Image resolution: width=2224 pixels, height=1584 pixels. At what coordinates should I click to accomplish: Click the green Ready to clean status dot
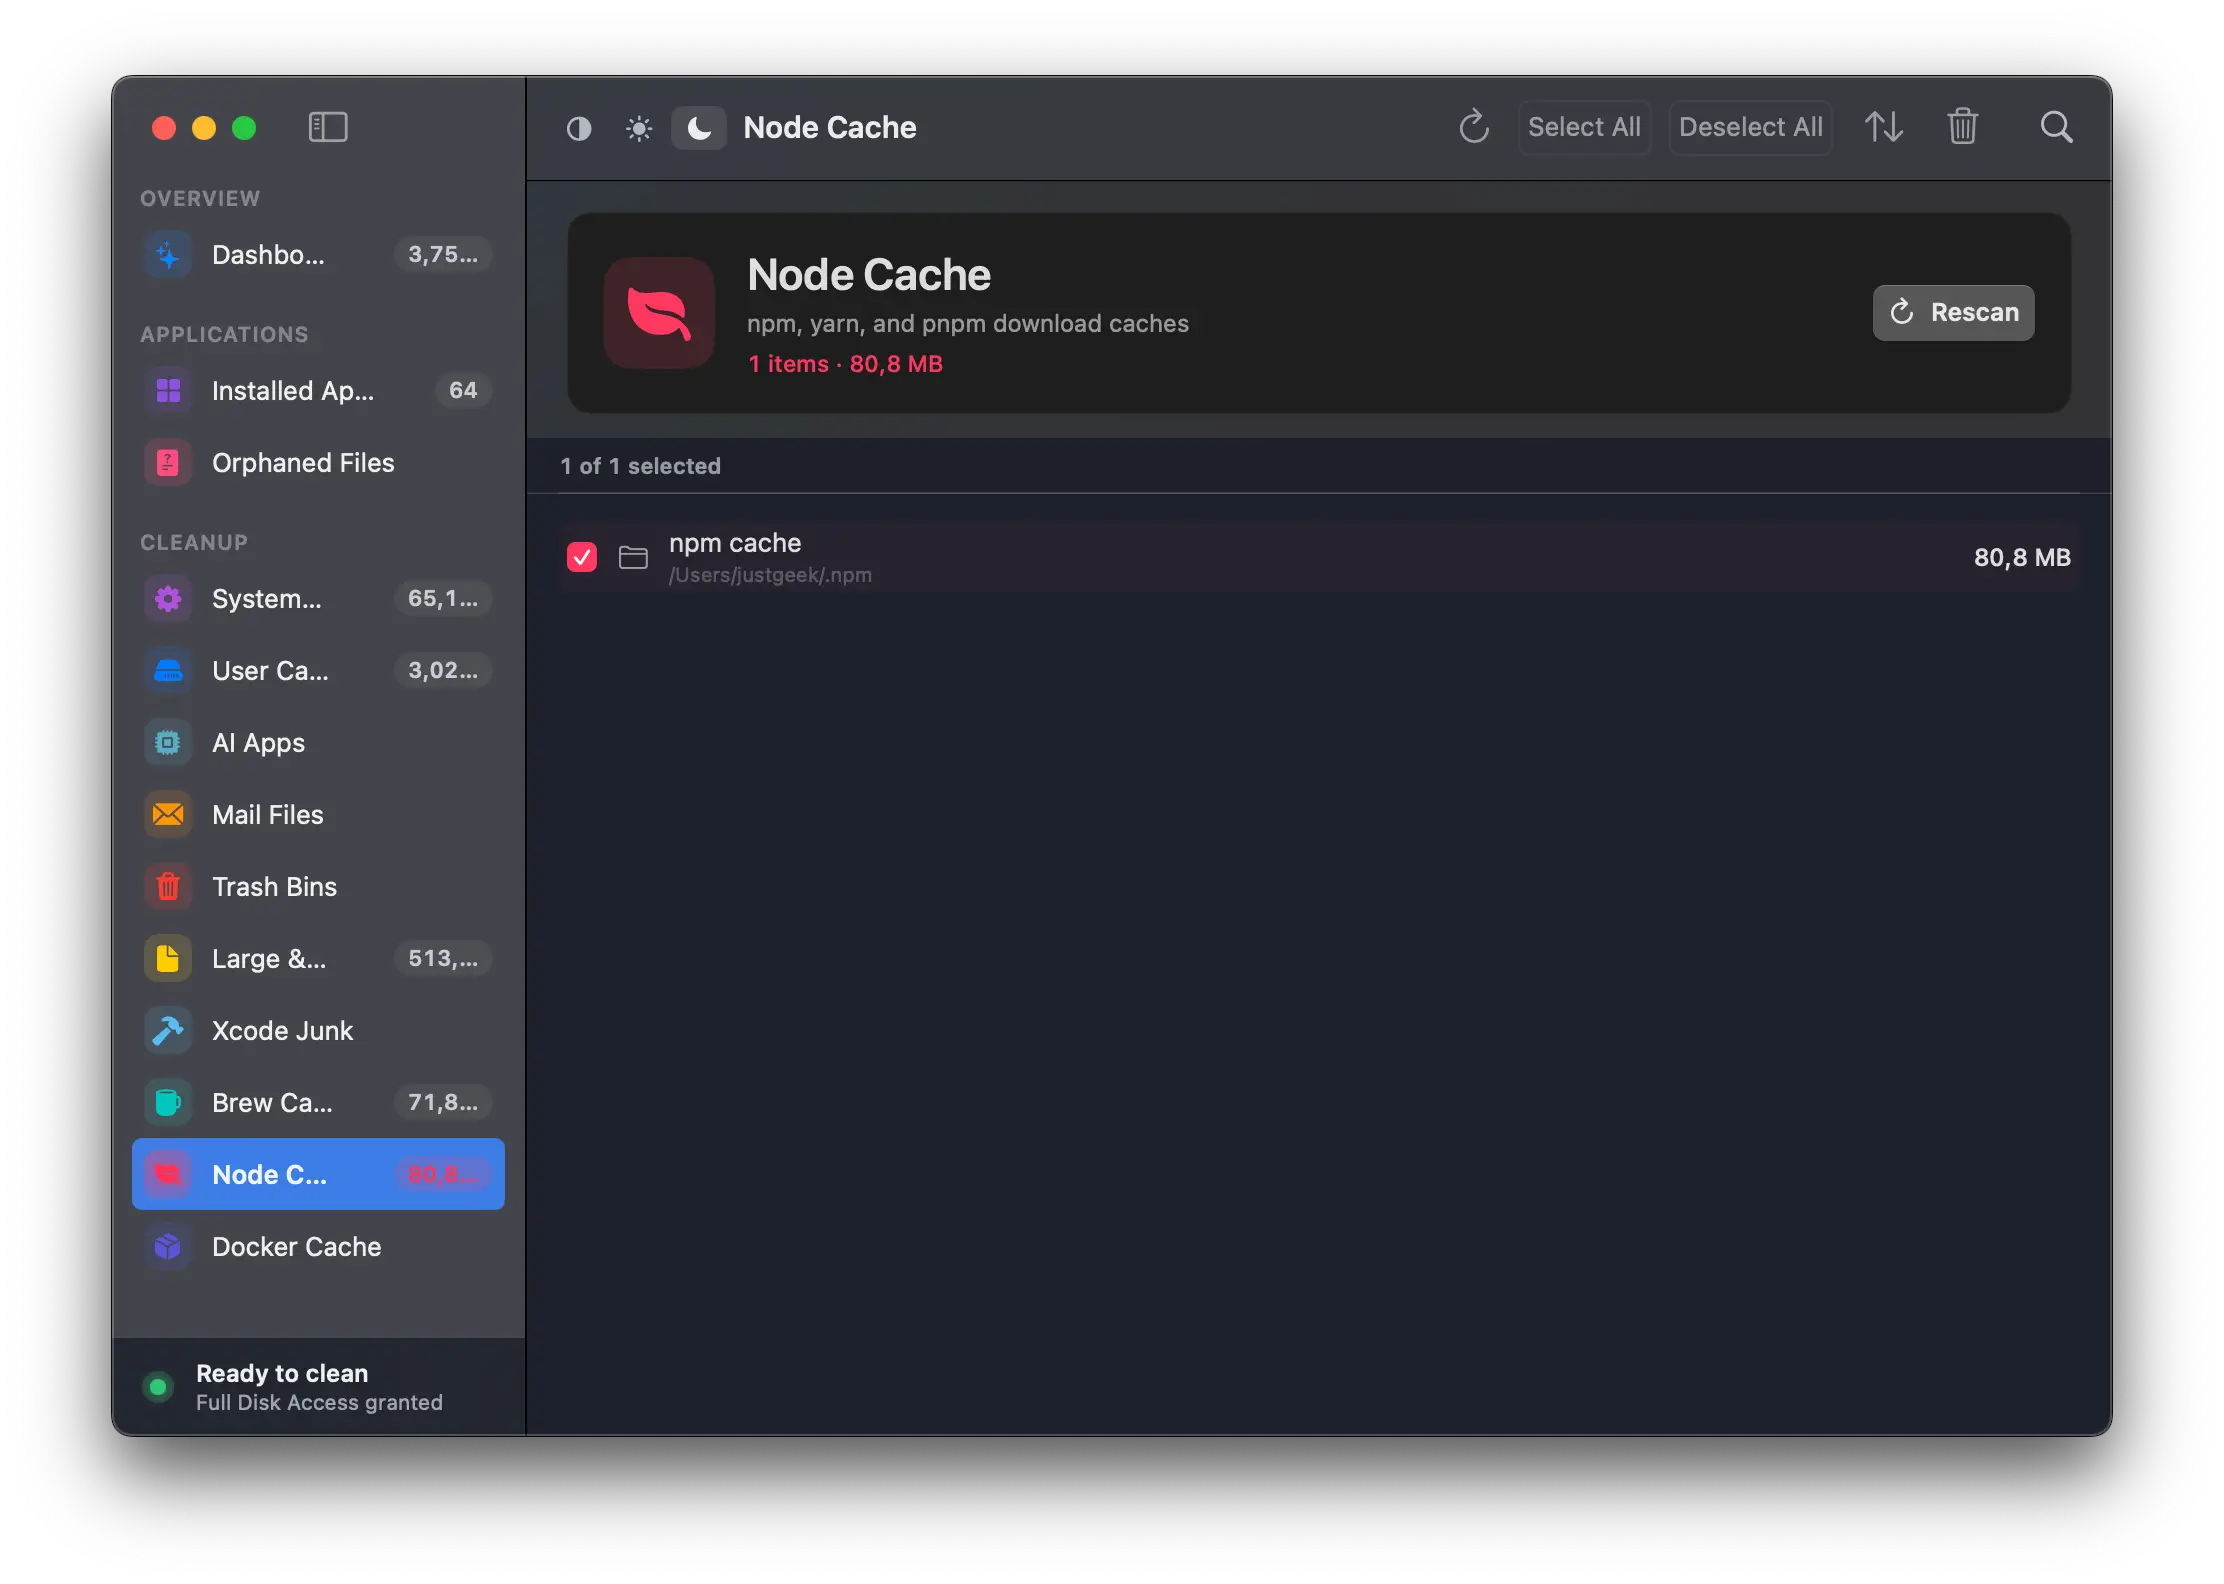click(158, 1387)
